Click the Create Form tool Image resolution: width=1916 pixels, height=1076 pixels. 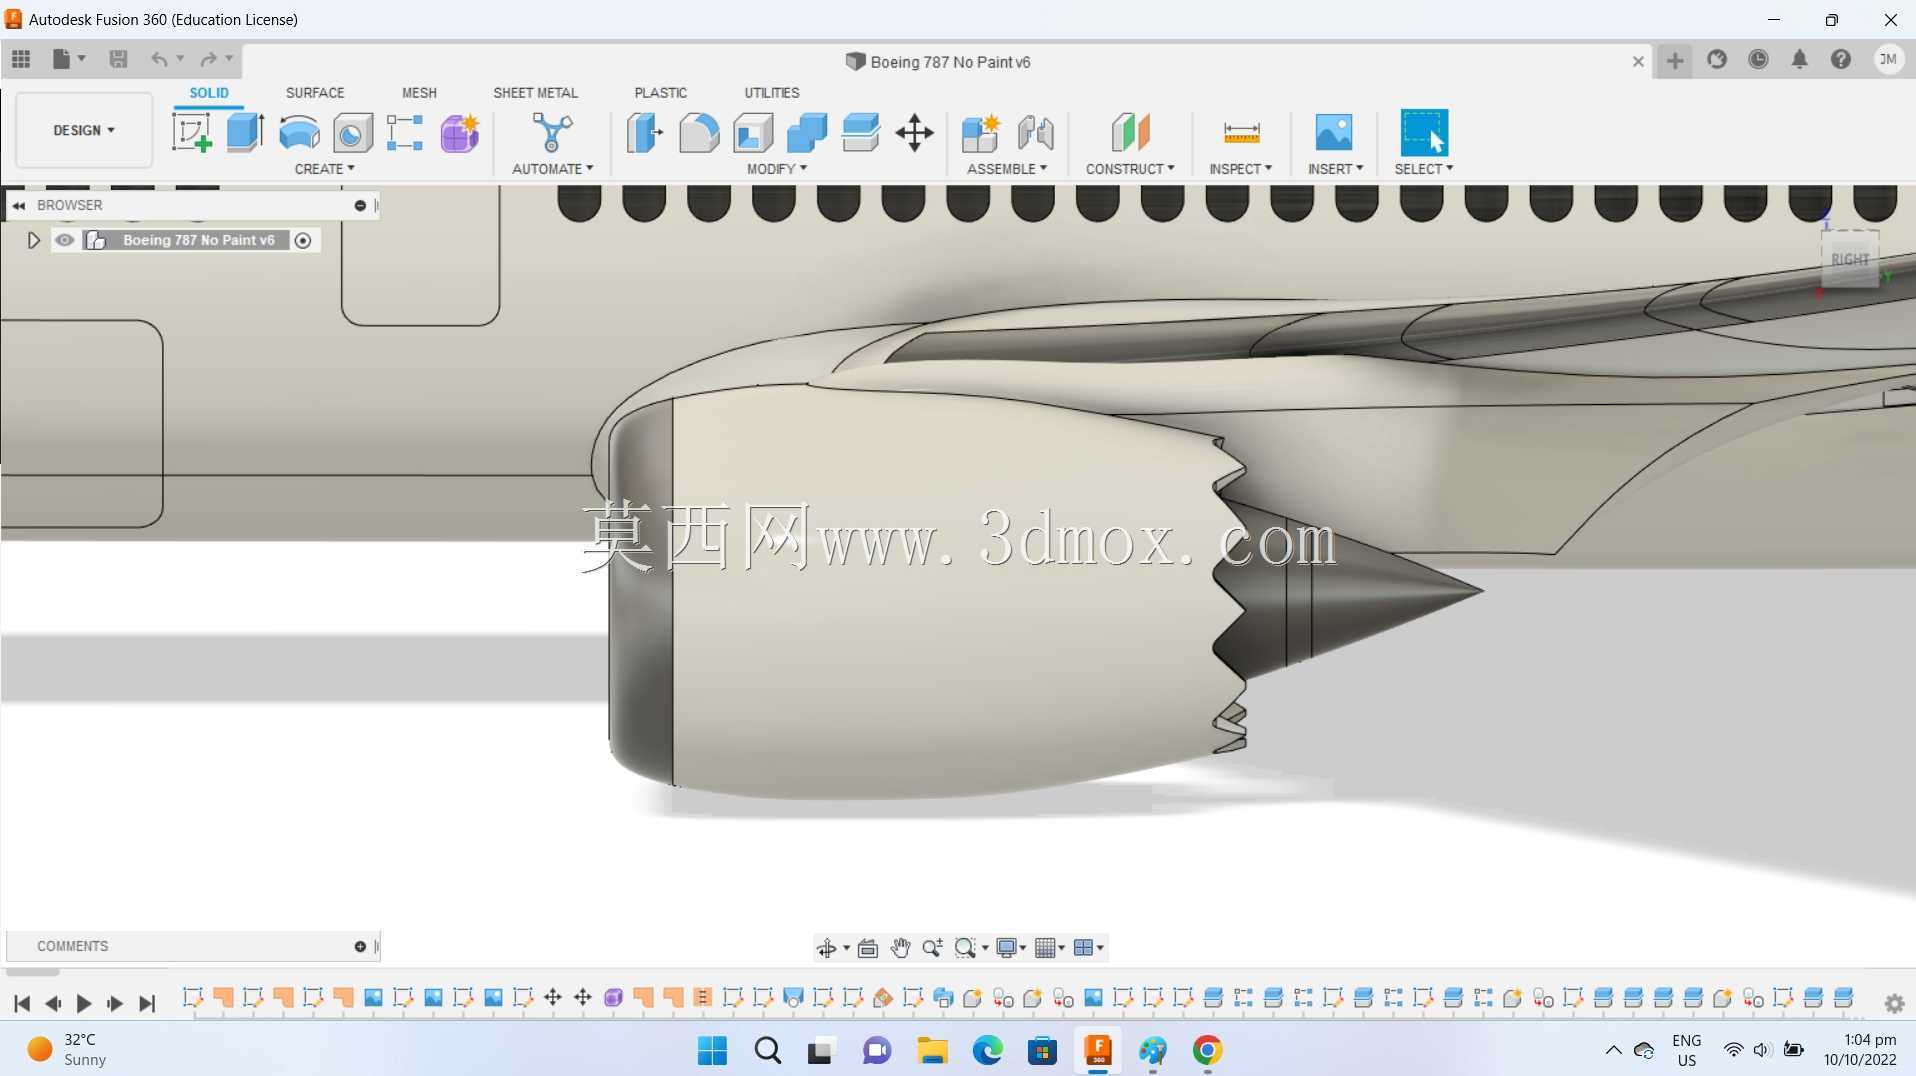click(460, 132)
